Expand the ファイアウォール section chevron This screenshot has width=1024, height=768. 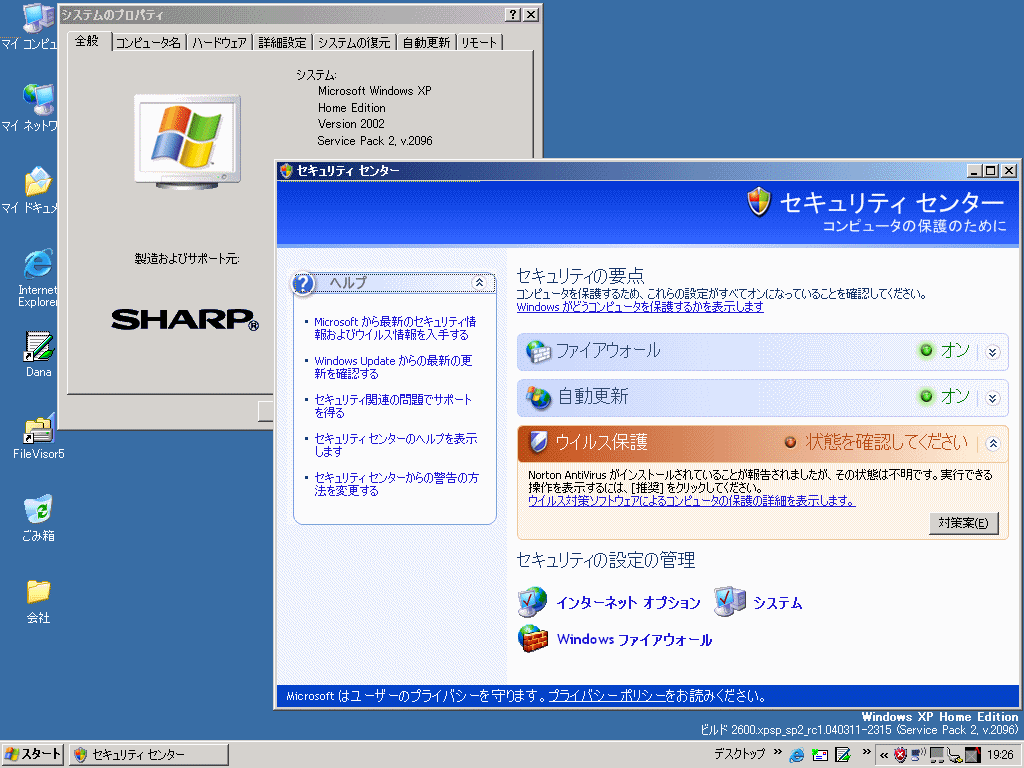click(x=992, y=352)
